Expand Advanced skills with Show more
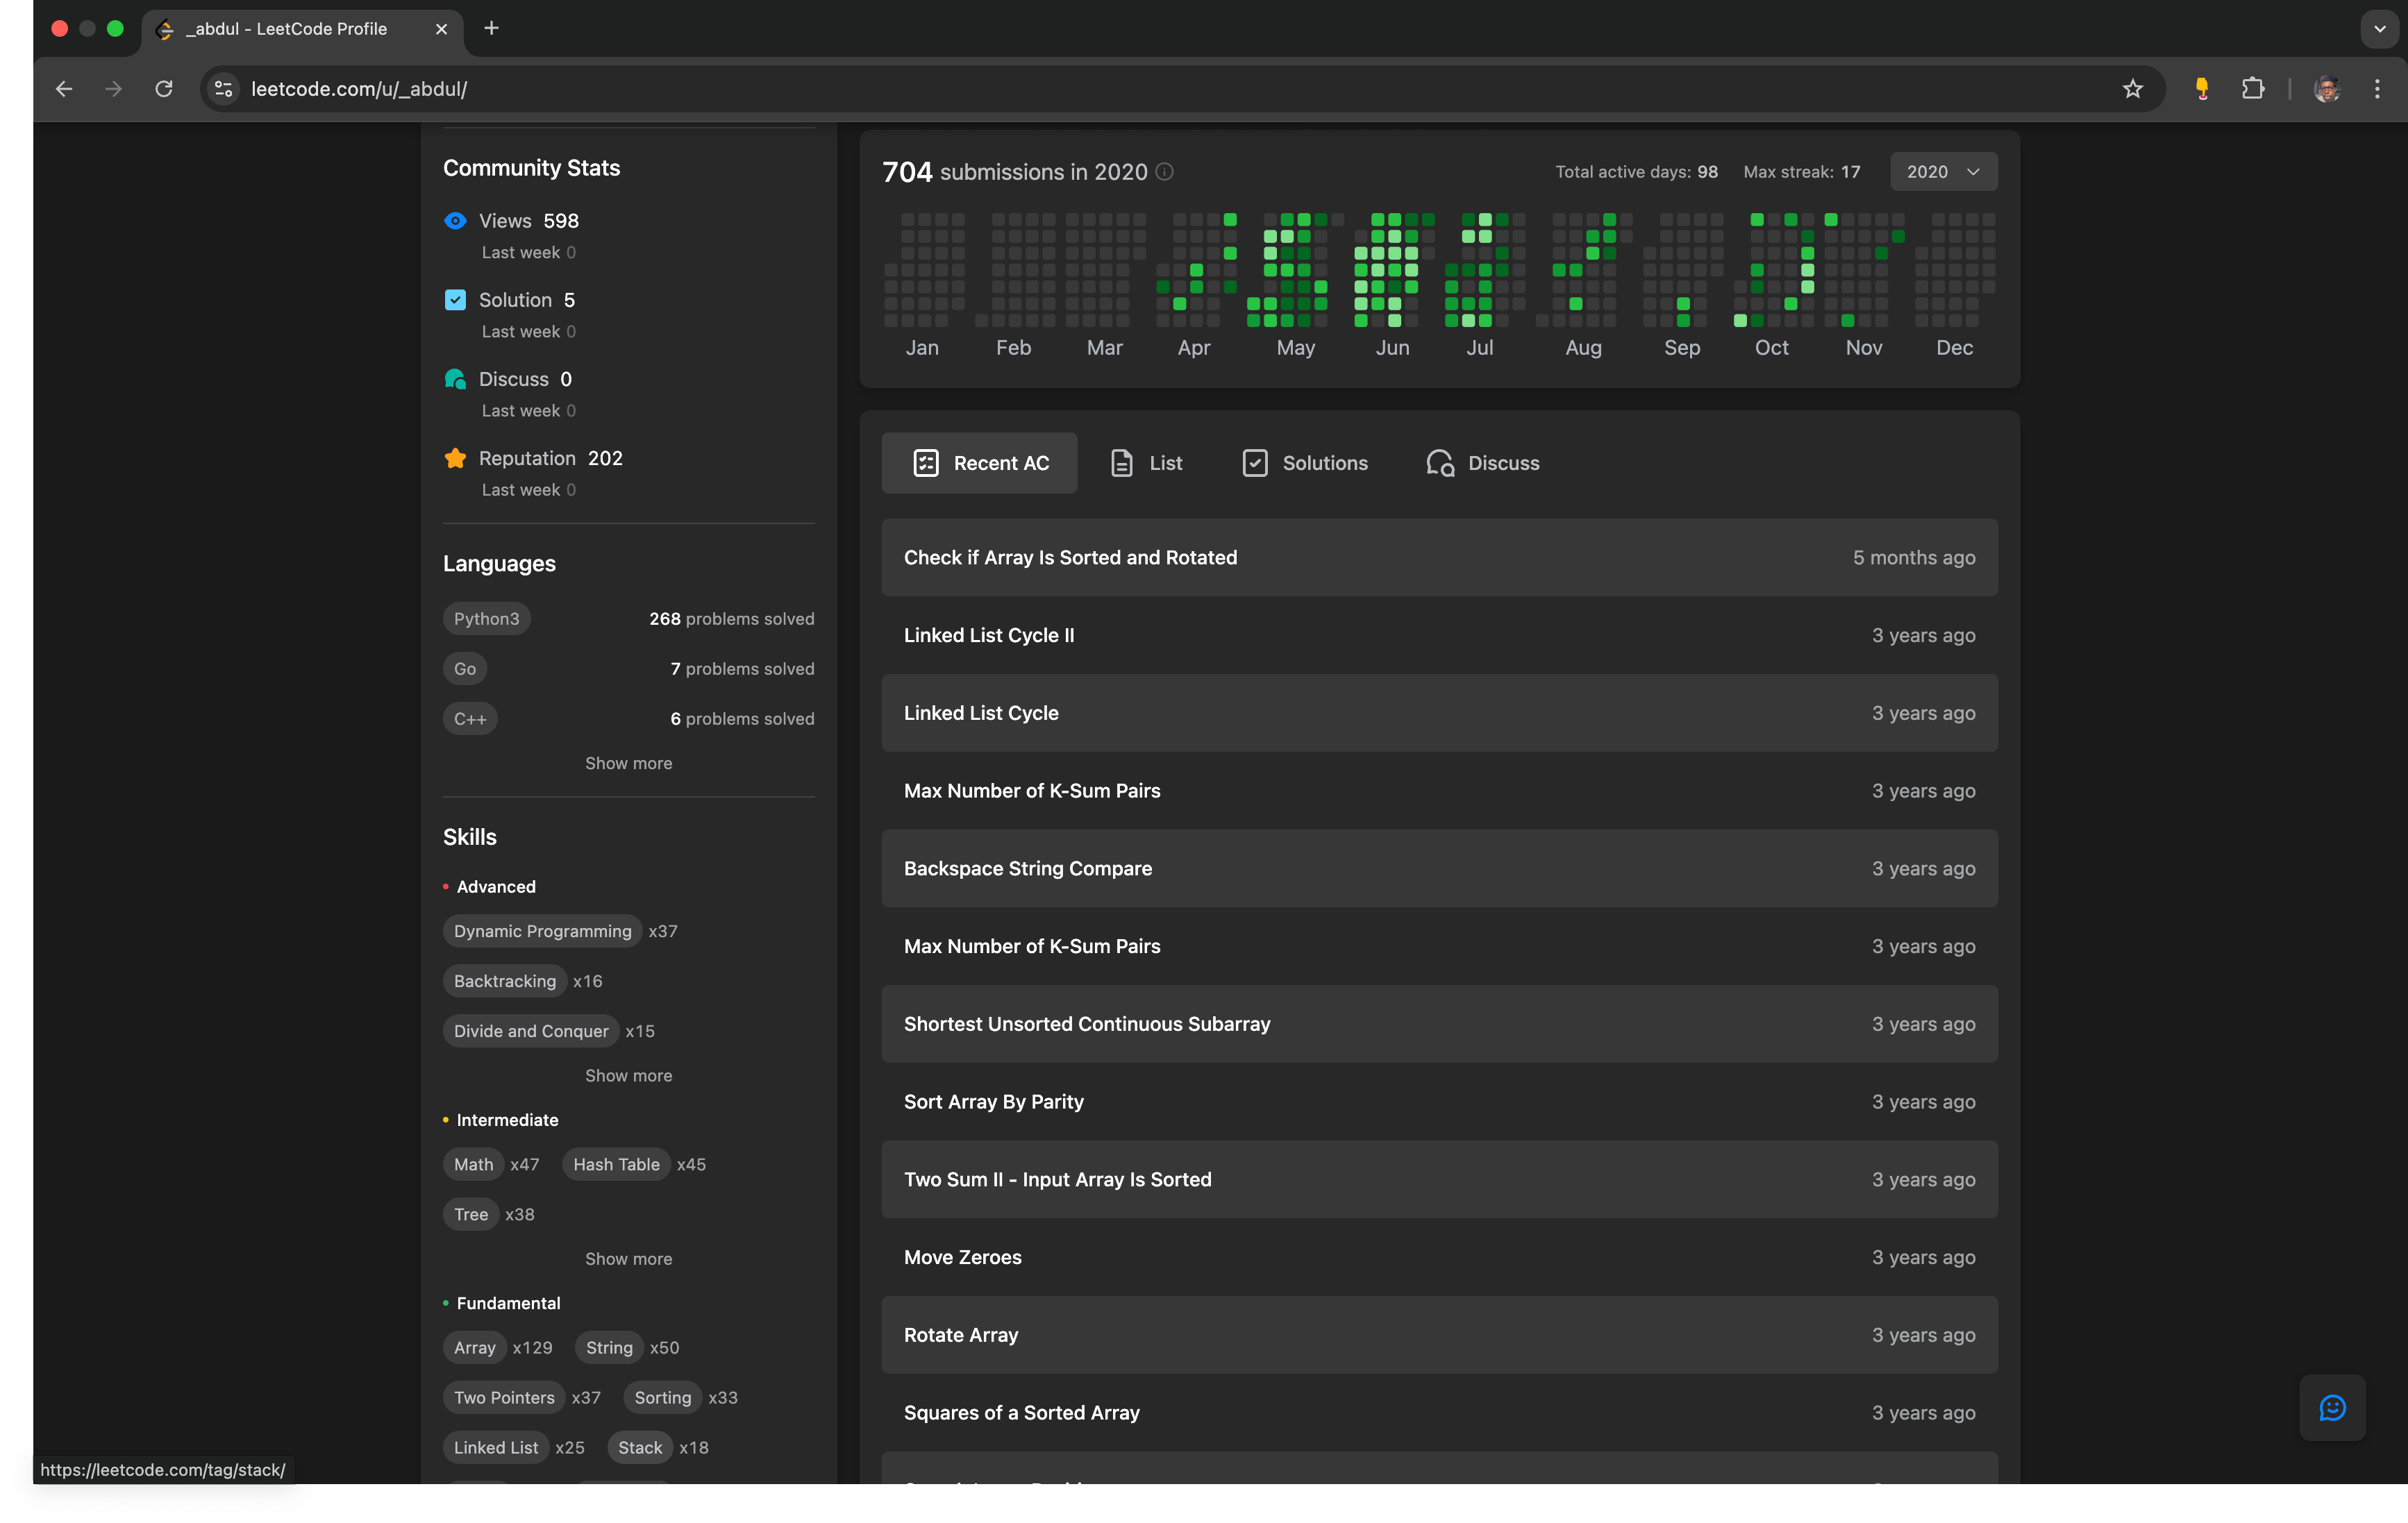 click(628, 1076)
